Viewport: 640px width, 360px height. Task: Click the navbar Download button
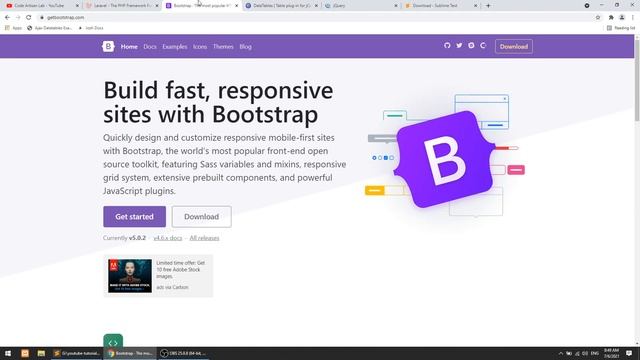(514, 47)
